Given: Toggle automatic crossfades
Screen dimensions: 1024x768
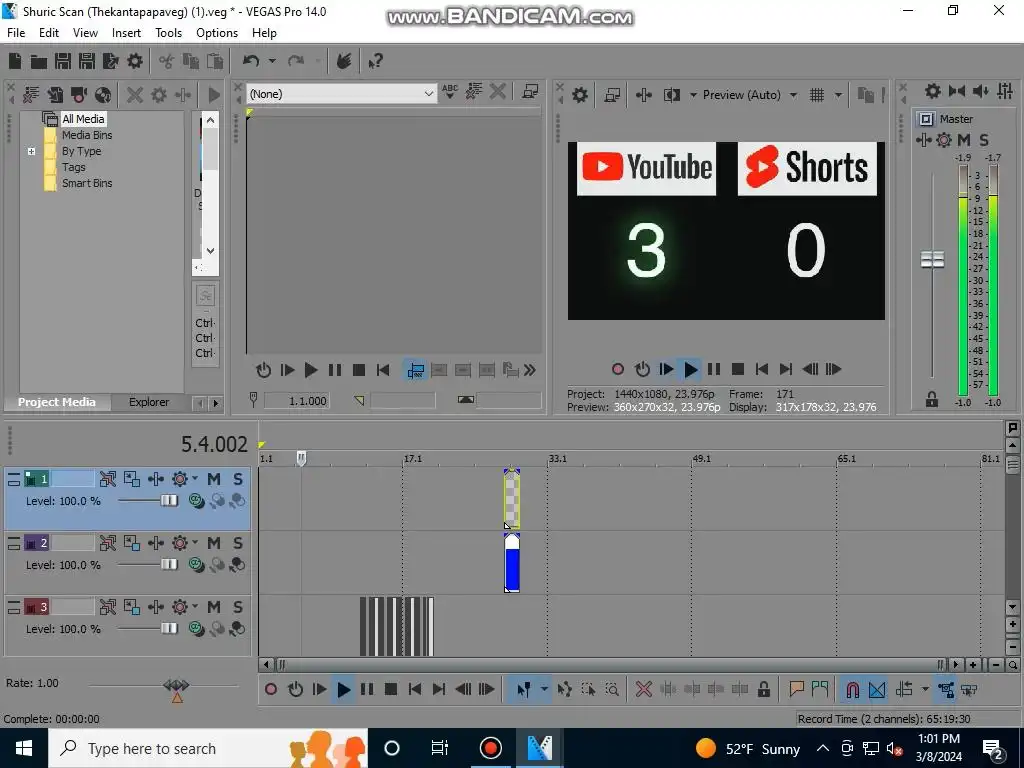Looking at the screenshot, I should click(877, 690).
